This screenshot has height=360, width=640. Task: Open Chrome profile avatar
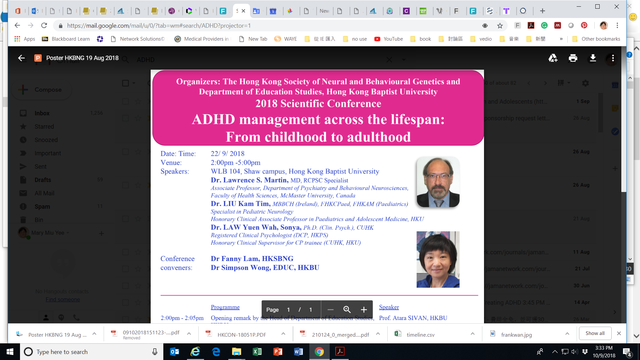pos(603,25)
